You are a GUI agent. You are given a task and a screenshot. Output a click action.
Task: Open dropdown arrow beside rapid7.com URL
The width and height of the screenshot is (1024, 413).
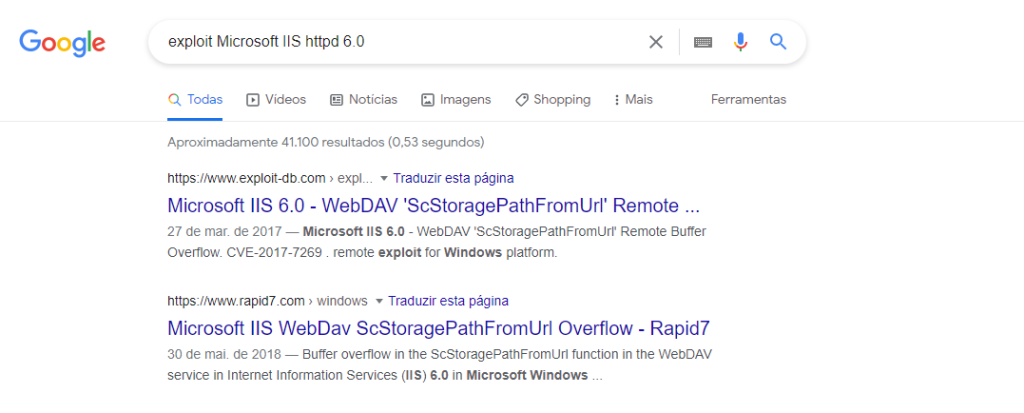click(x=378, y=301)
